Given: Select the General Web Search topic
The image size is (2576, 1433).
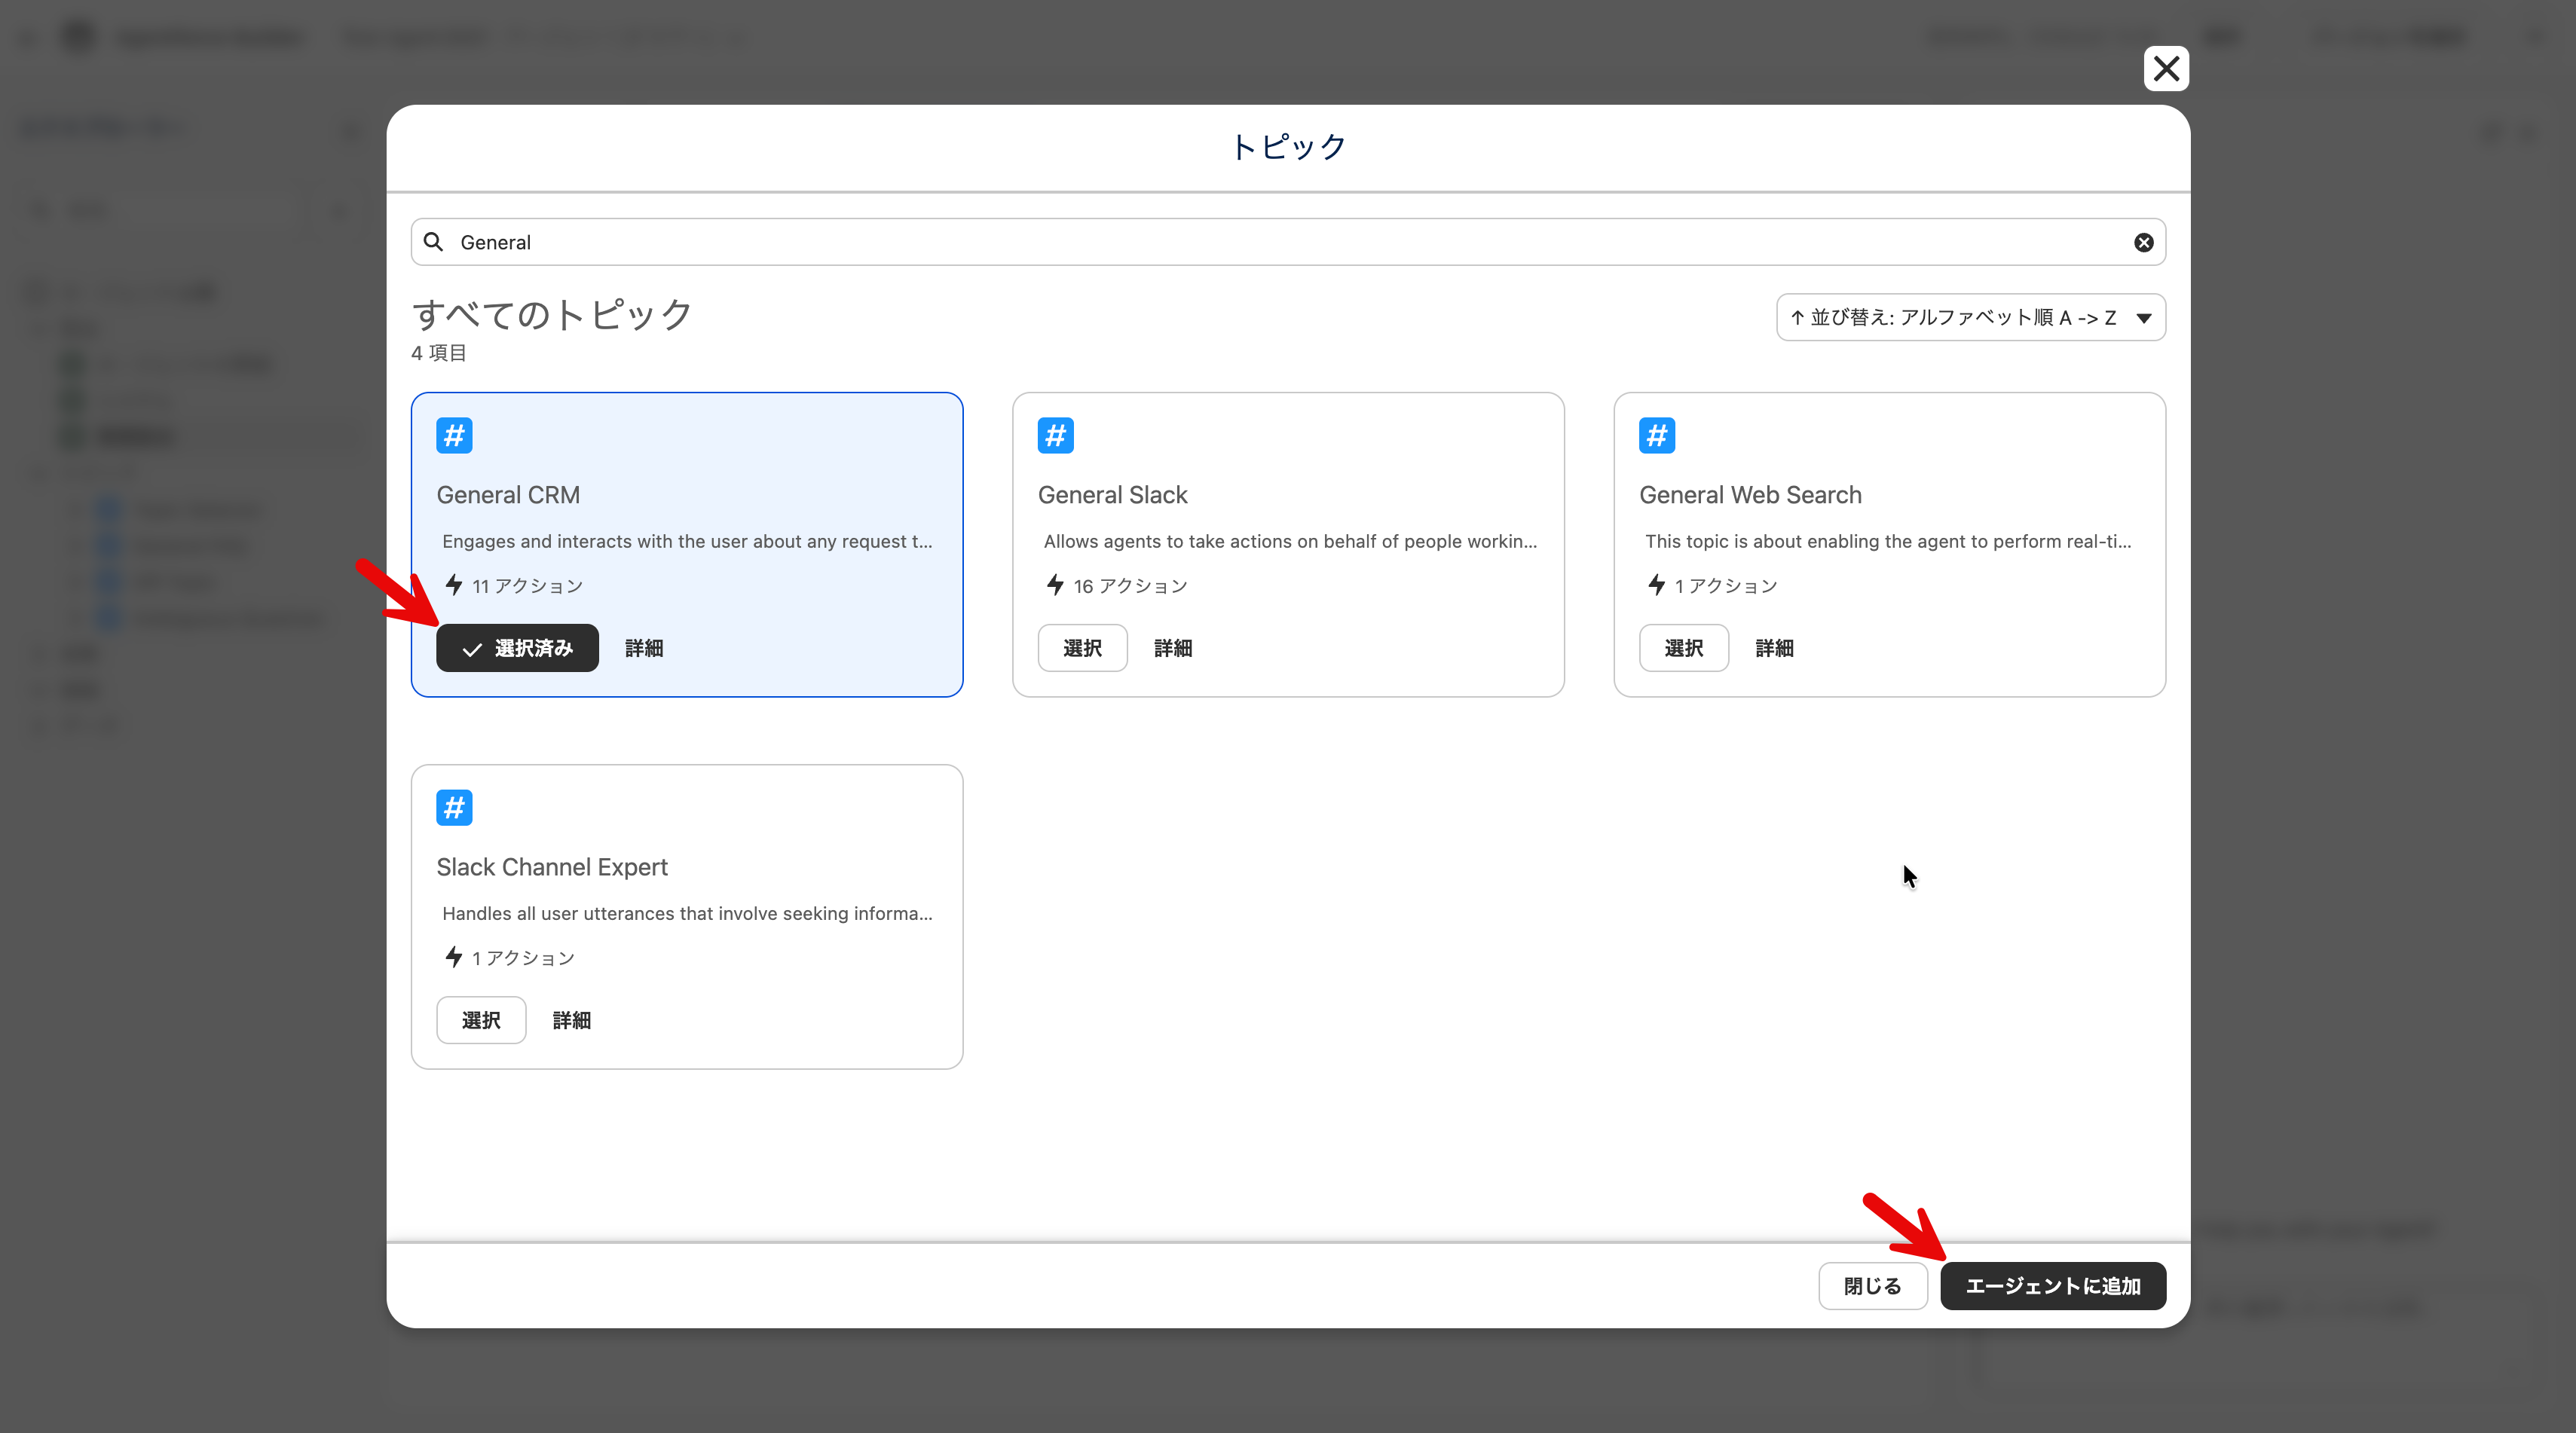Looking at the screenshot, I should click(x=1683, y=648).
